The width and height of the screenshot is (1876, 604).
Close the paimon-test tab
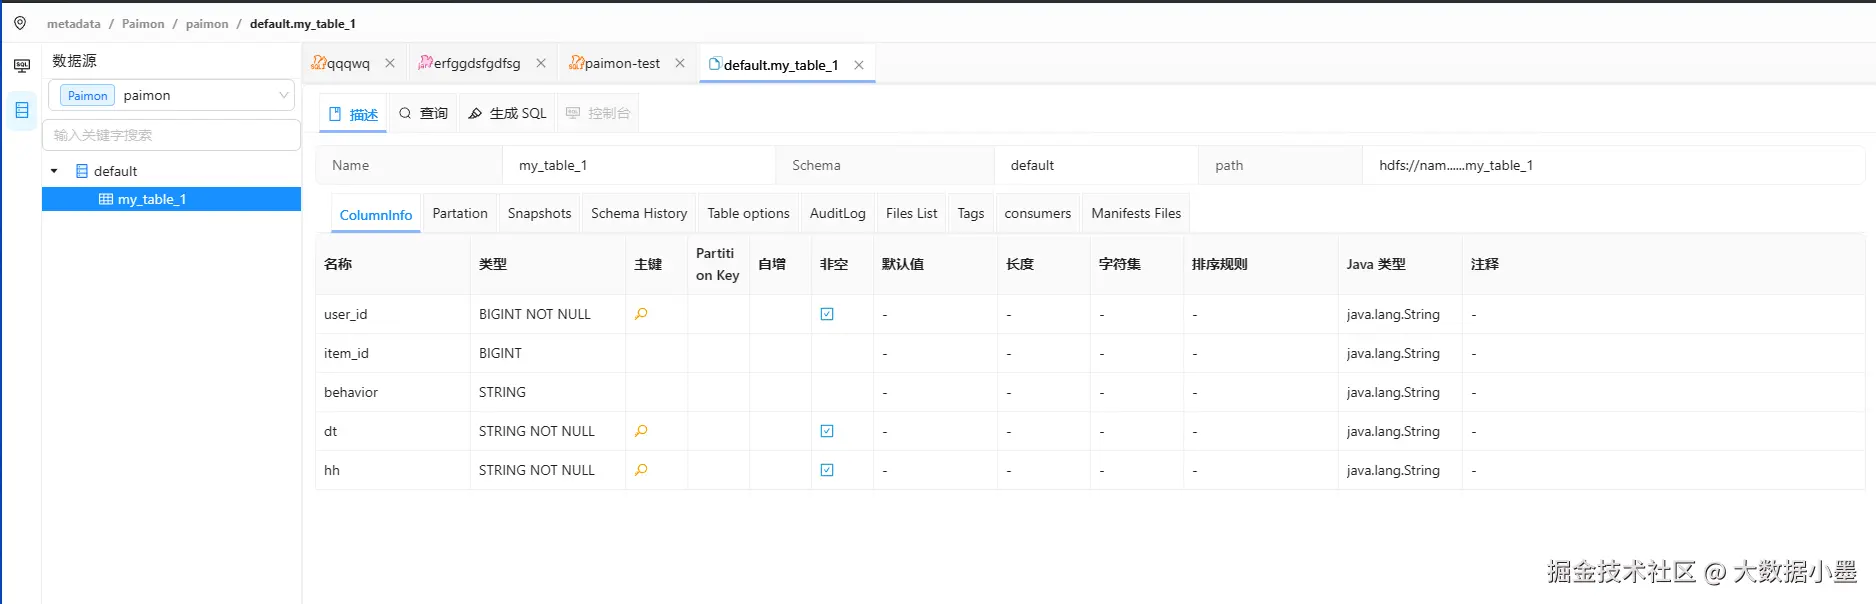coord(680,63)
